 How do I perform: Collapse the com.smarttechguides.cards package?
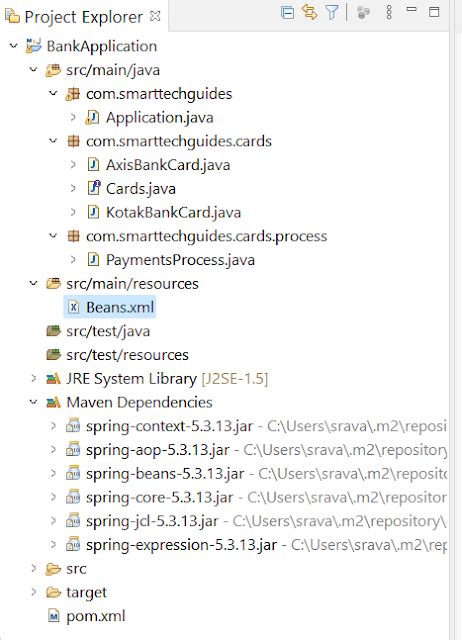coord(53,141)
